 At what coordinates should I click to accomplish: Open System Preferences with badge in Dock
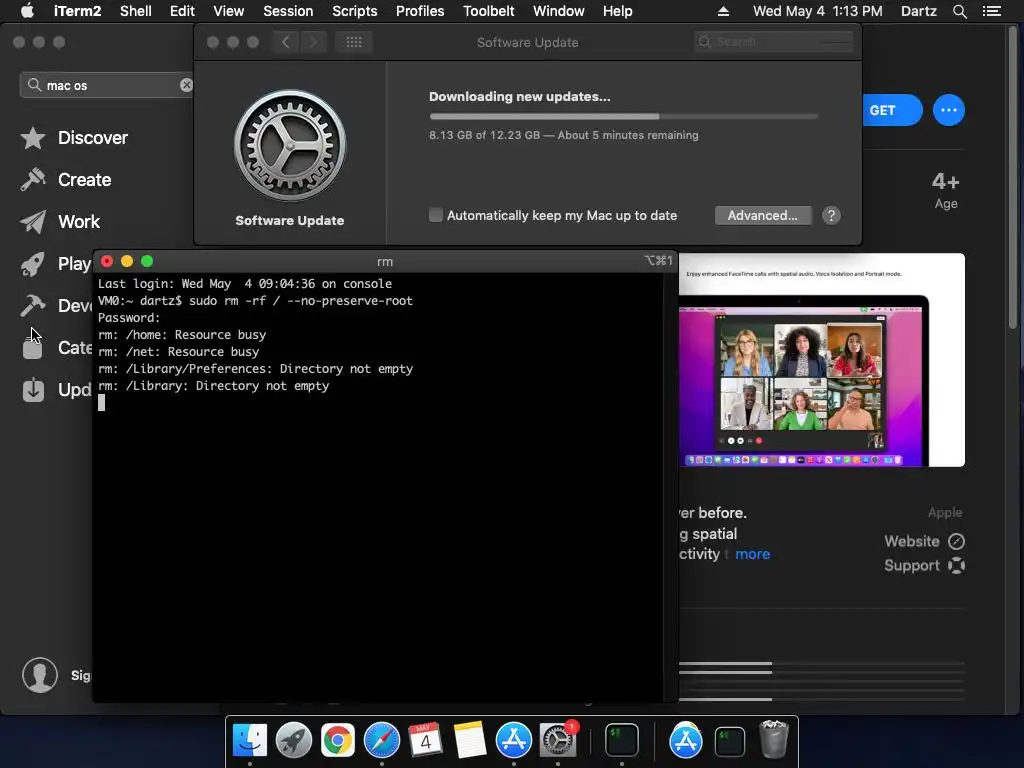pyautogui.click(x=558, y=741)
